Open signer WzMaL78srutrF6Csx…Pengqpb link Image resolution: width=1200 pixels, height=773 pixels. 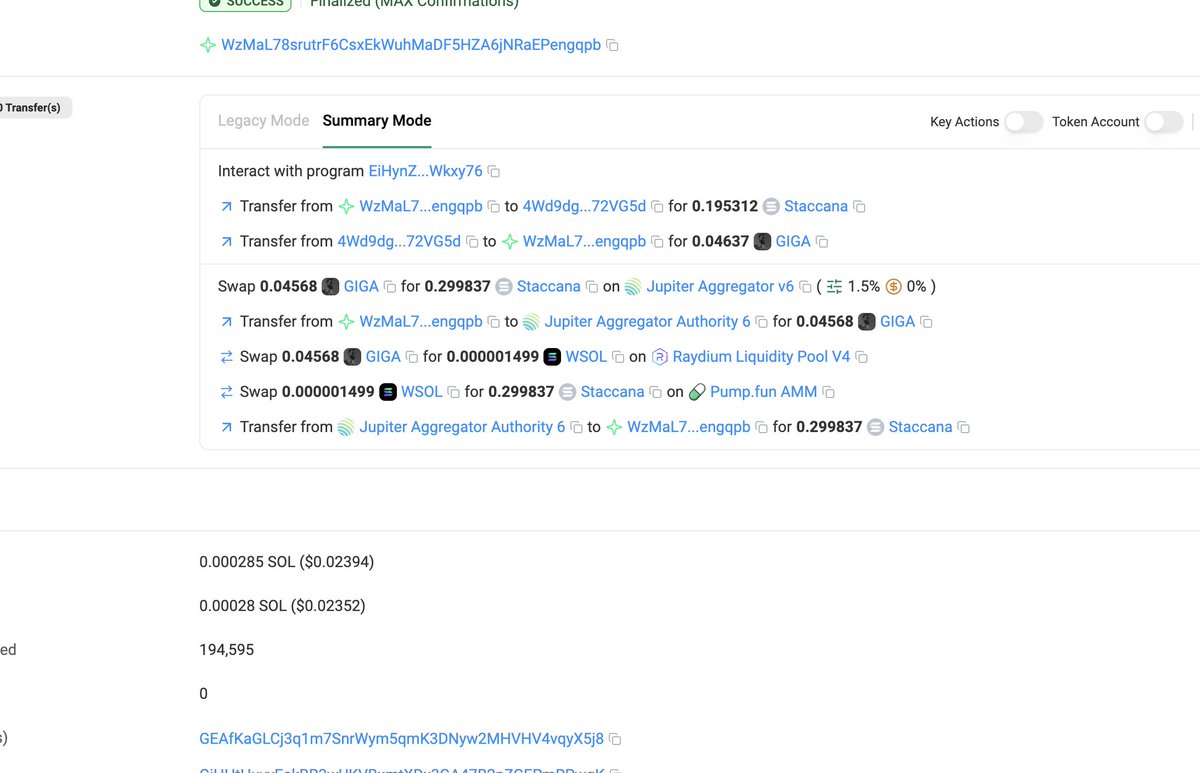point(411,45)
